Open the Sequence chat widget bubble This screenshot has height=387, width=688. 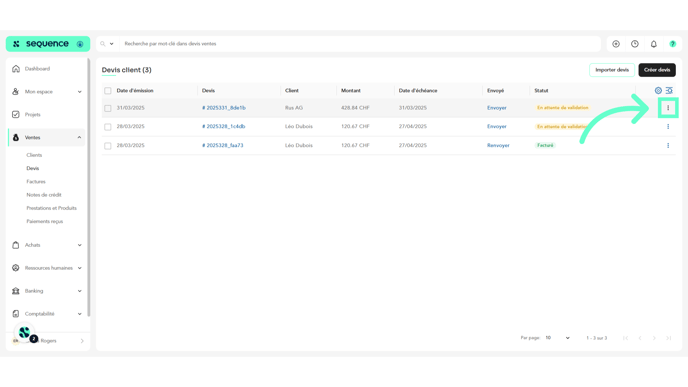25,333
